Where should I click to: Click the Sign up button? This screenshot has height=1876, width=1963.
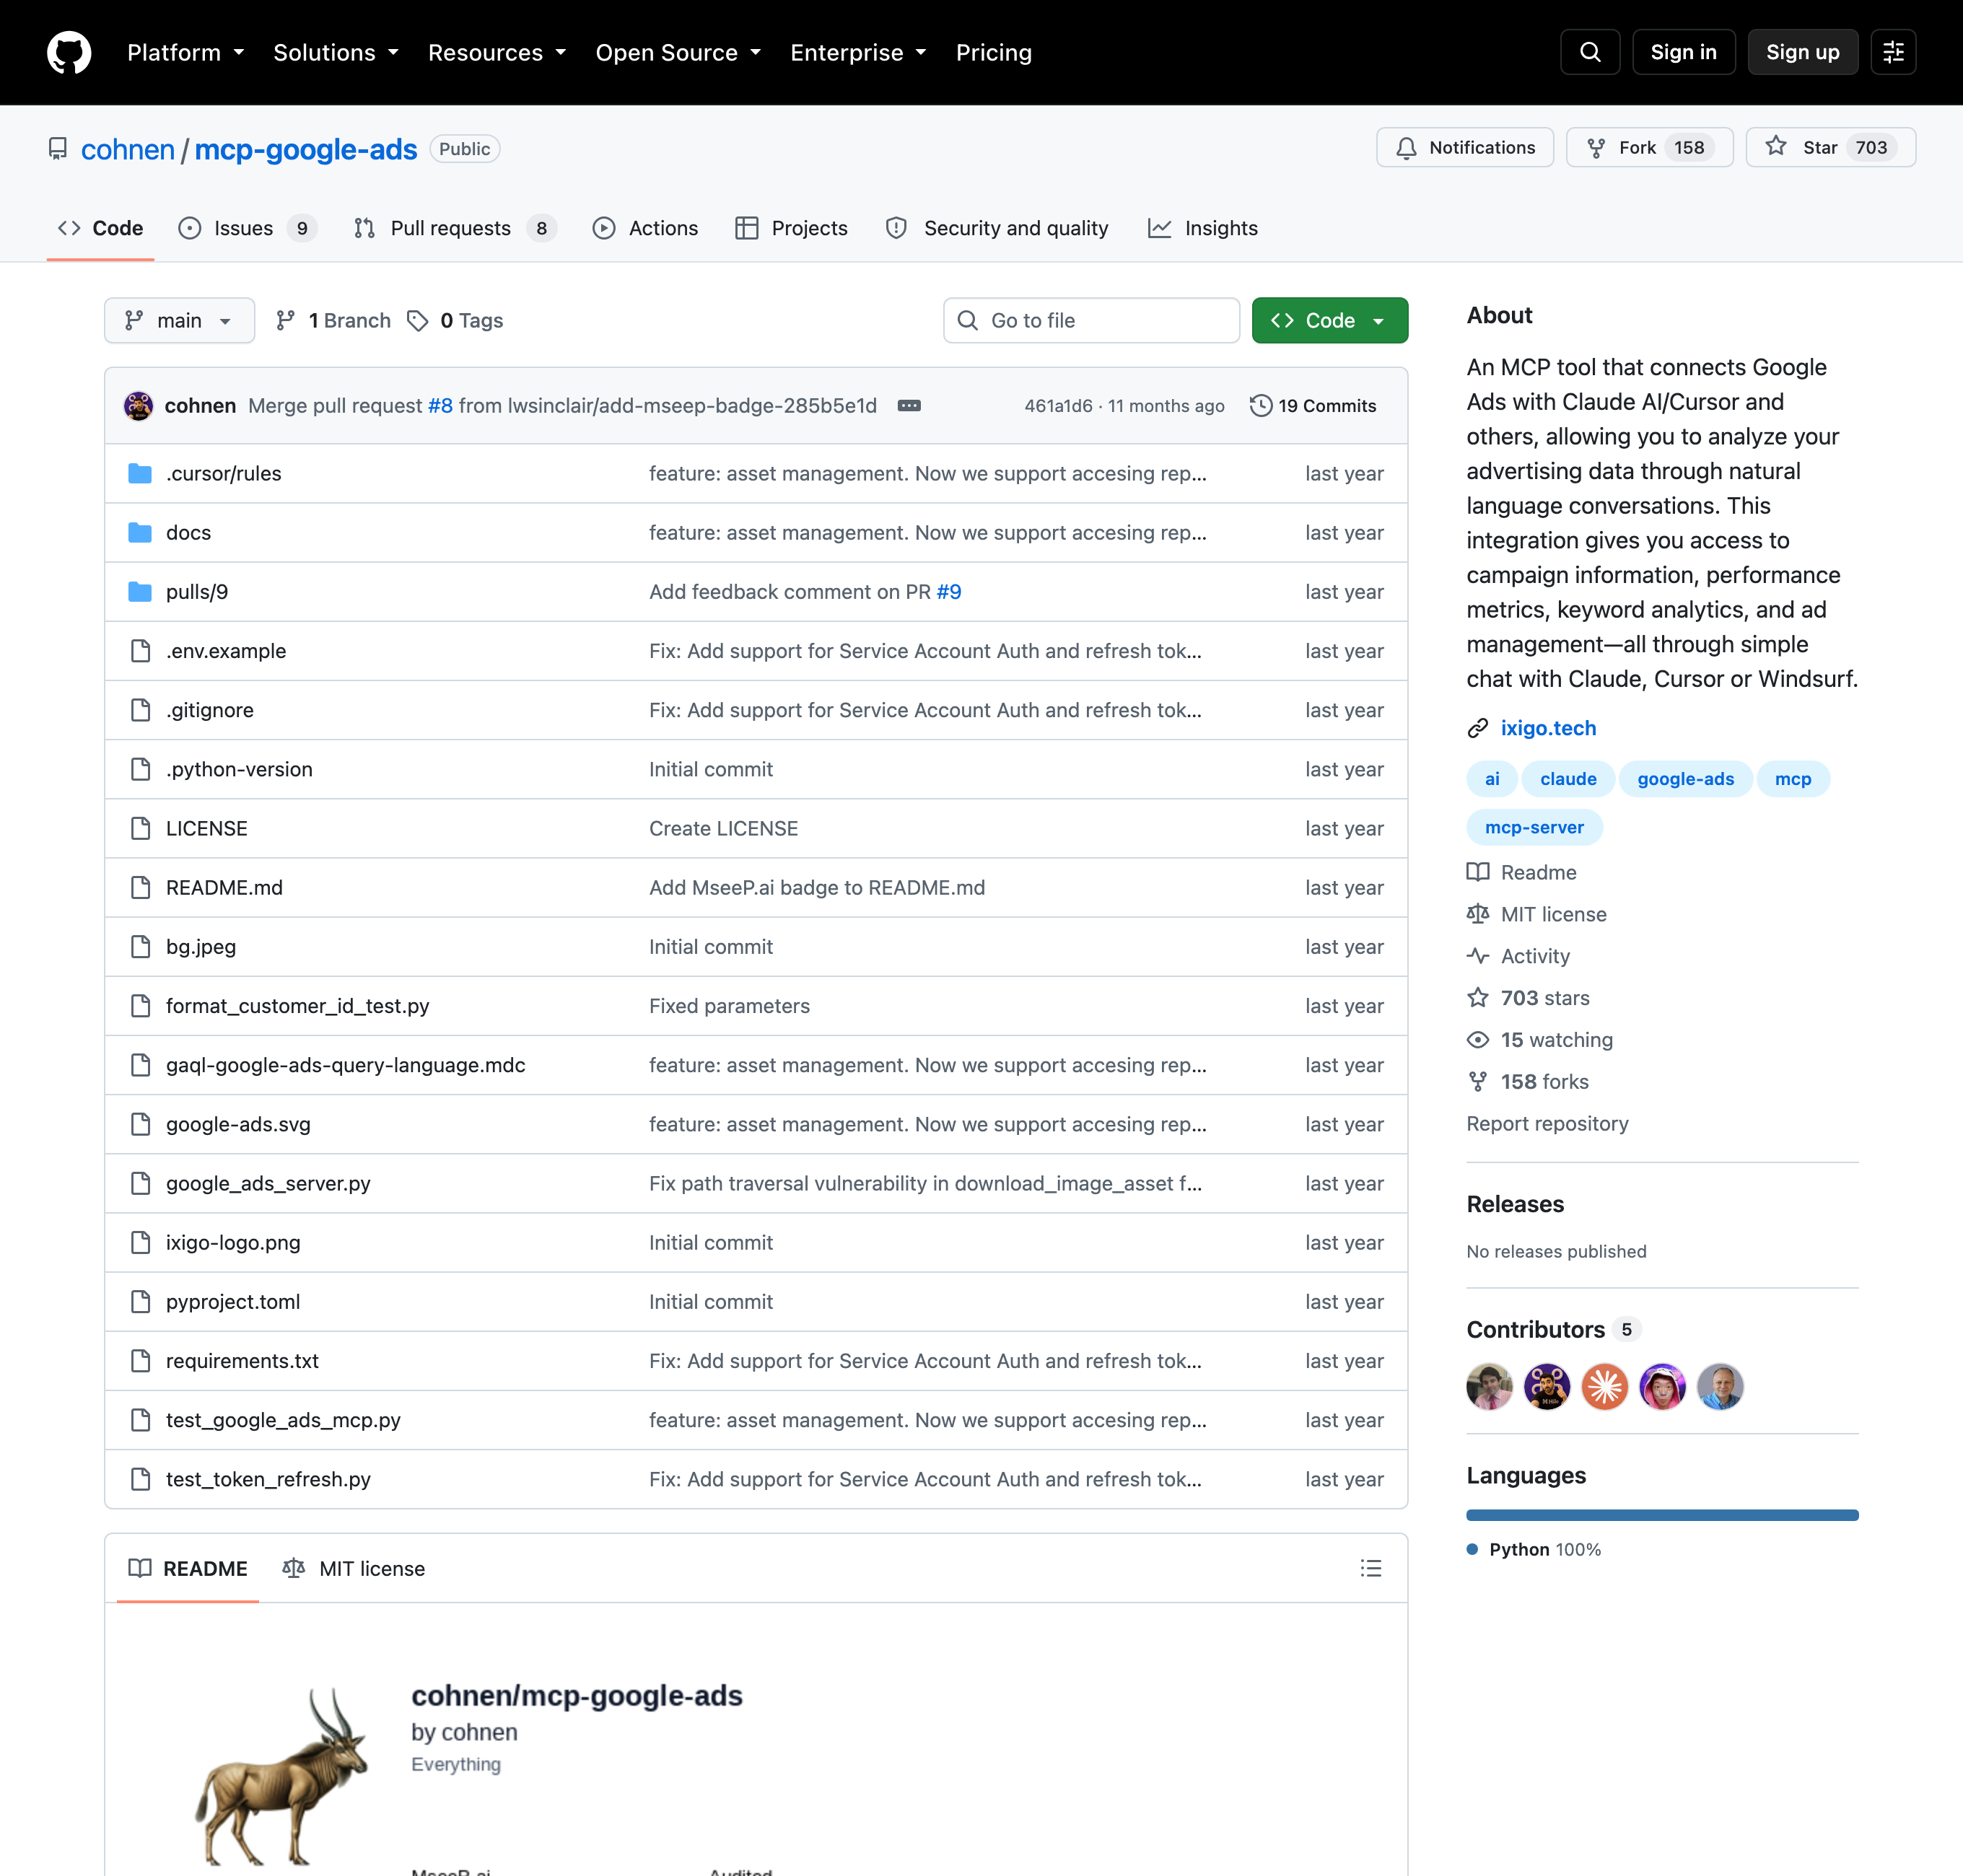[1802, 52]
